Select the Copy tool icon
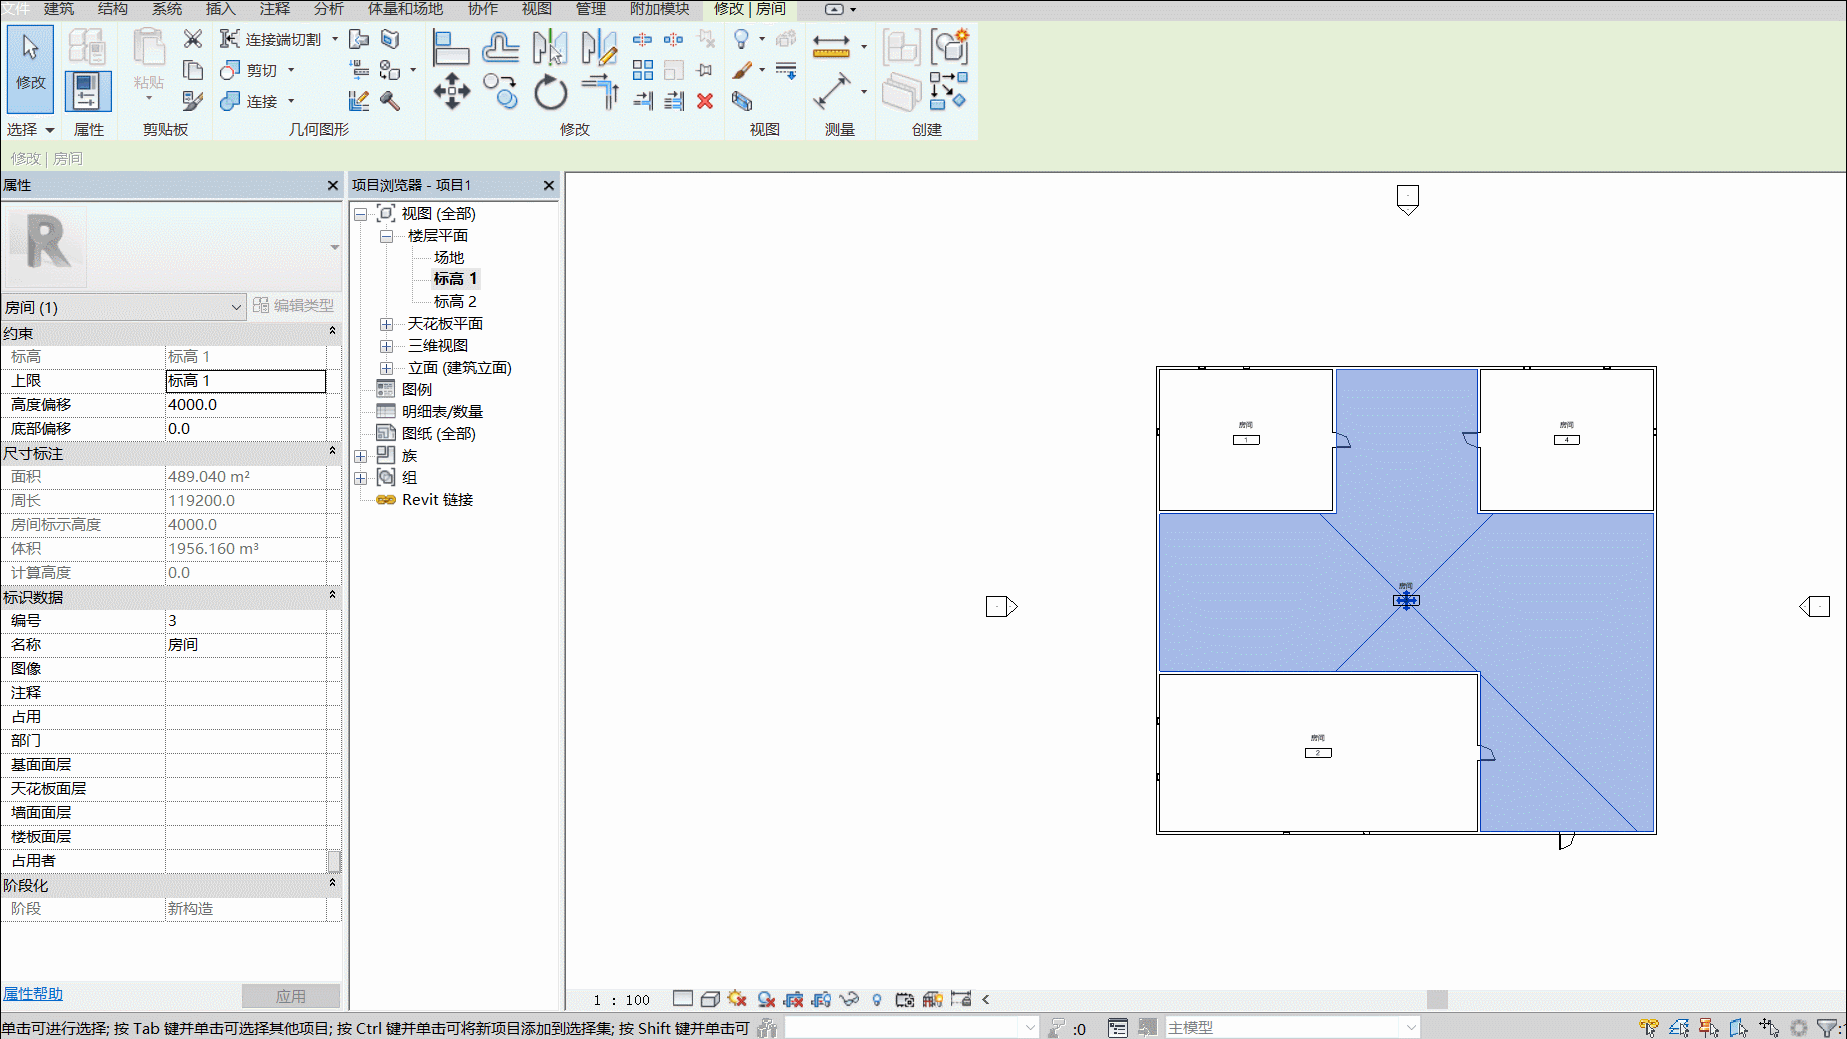The width and height of the screenshot is (1847, 1039). (500, 92)
